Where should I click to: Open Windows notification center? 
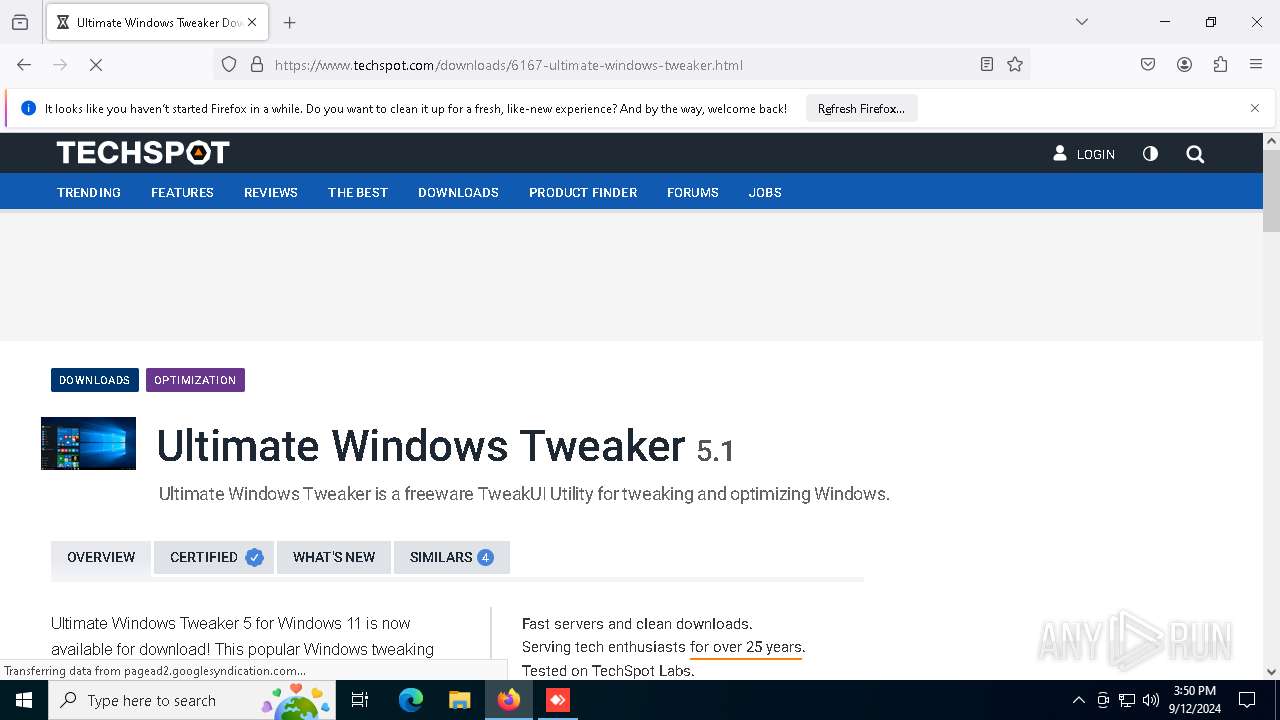point(1247,700)
